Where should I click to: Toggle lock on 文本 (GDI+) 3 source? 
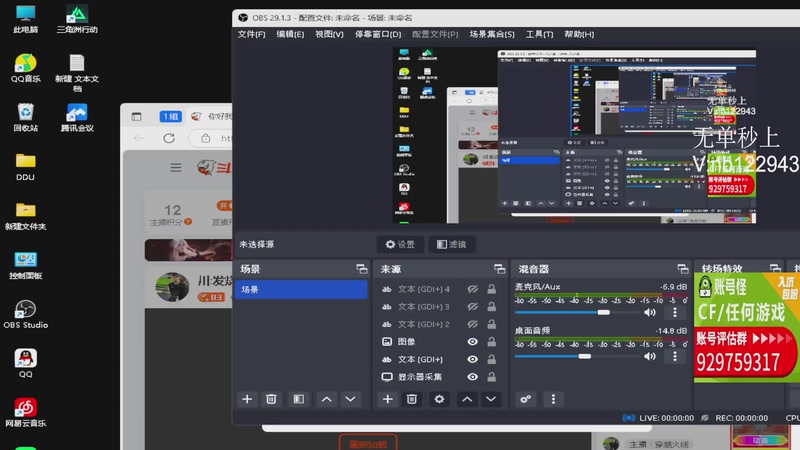coord(491,307)
